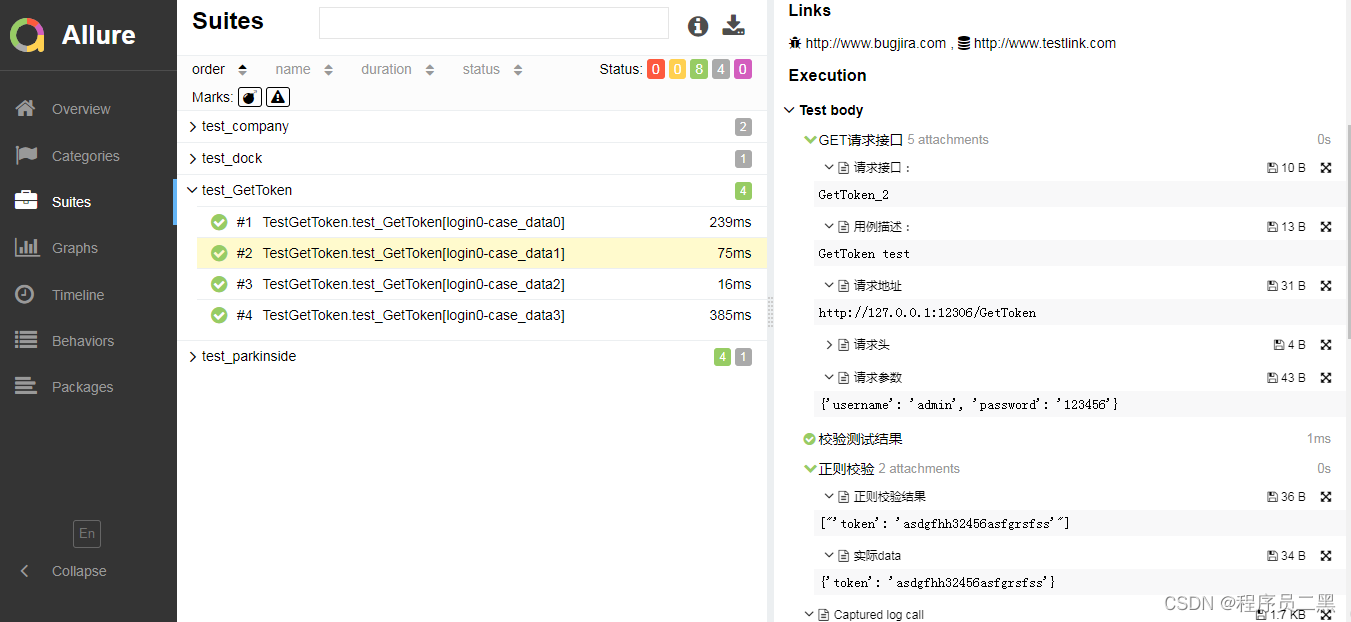Expand the test_dock suite
Screen dimensions: 1351x622
[472, 159]
